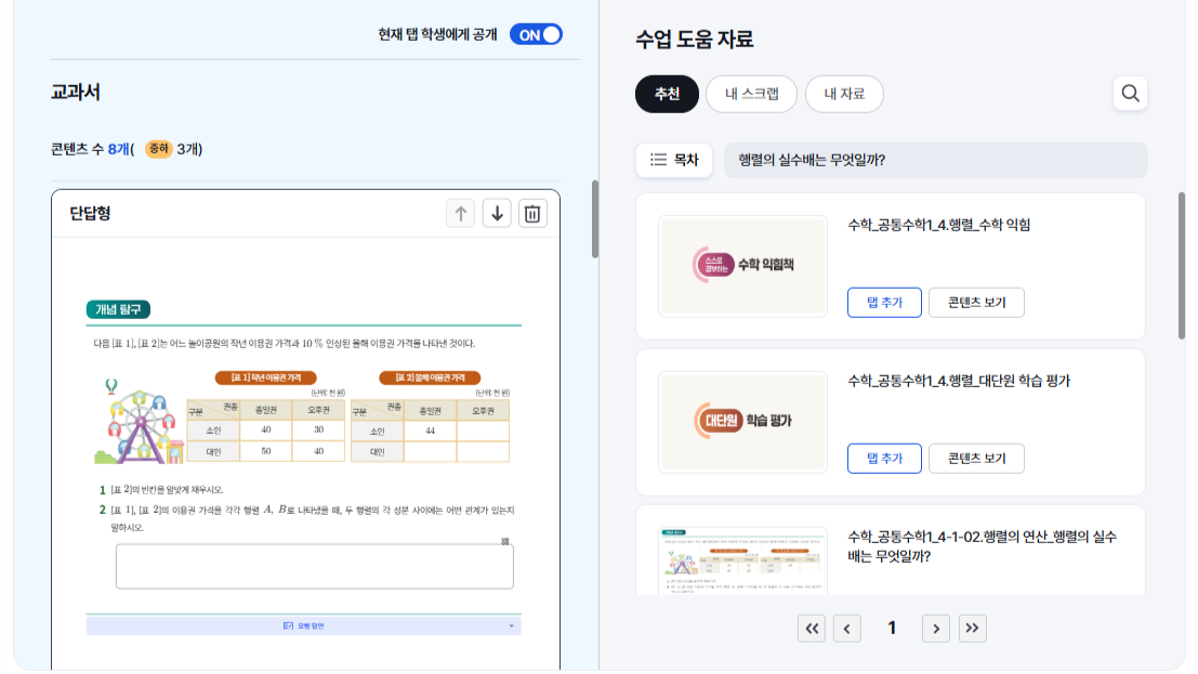Click the left panel vertical scrollbar
Viewport: 1198px width, 674px height.
(x=595, y=219)
